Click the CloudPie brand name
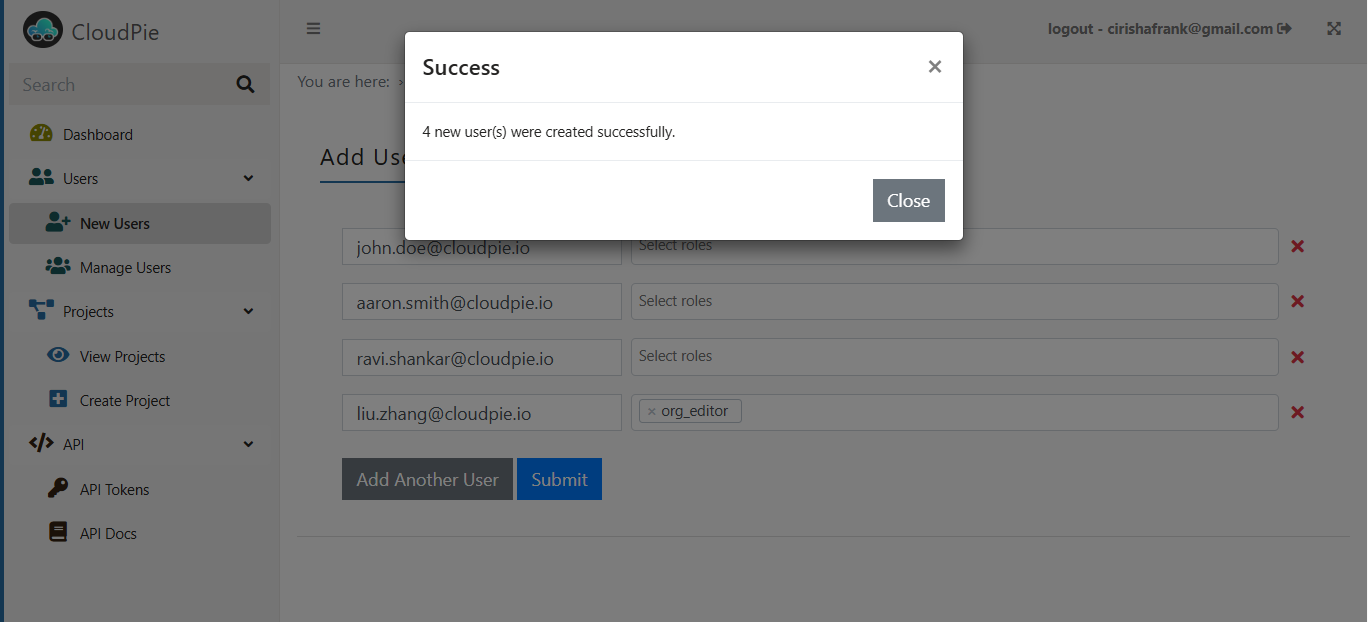Image resolution: width=1368 pixels, height=622 pixels. [115, 32]
